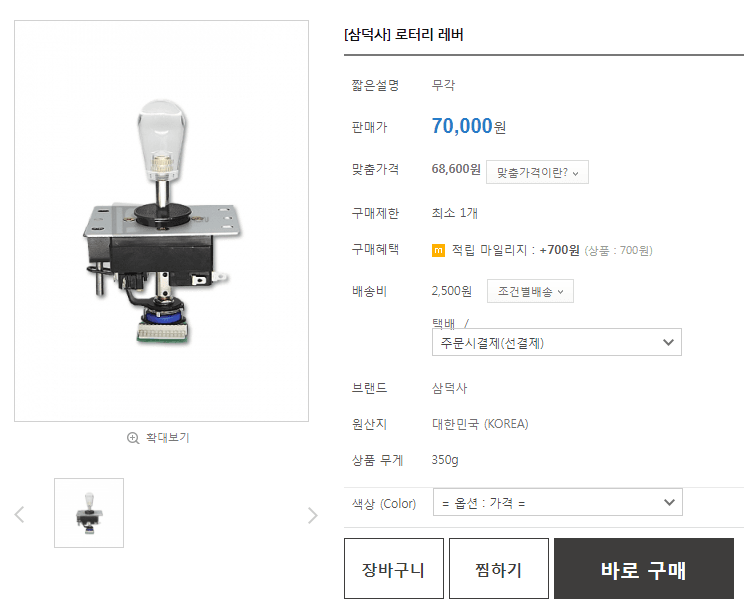Click the orange mileage 'm' icon

(x=438, y=250)
